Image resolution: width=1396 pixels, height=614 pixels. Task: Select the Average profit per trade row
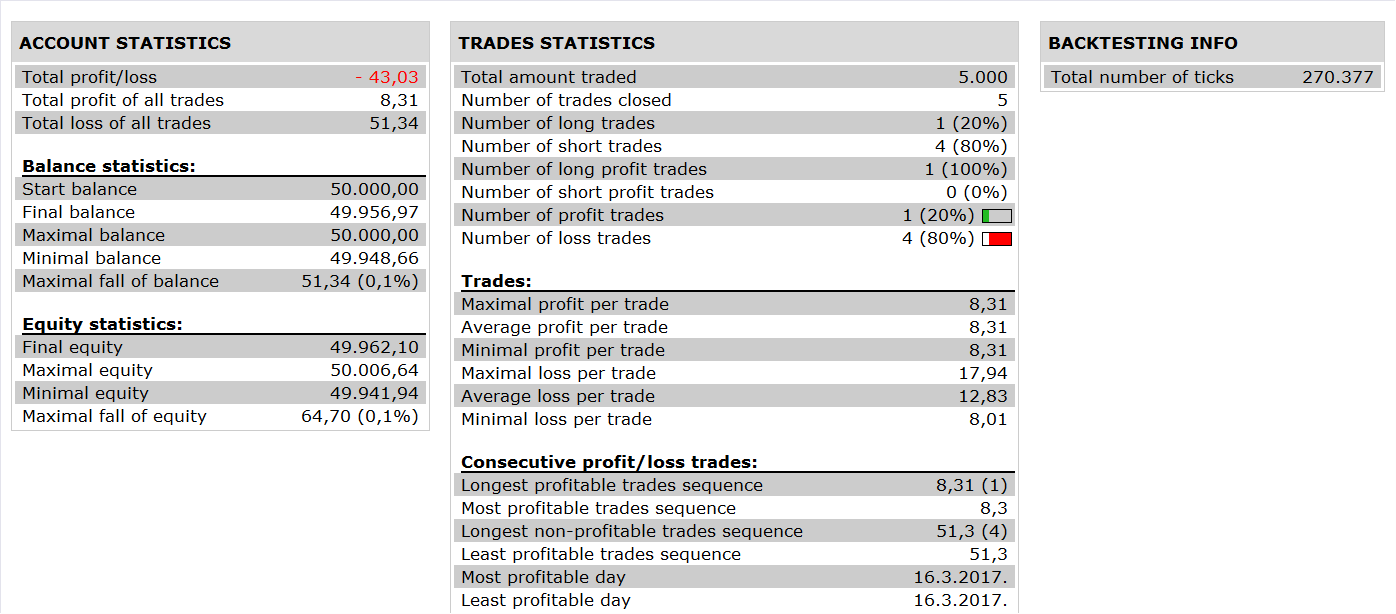pyautogui.click(x=734, y=327)
